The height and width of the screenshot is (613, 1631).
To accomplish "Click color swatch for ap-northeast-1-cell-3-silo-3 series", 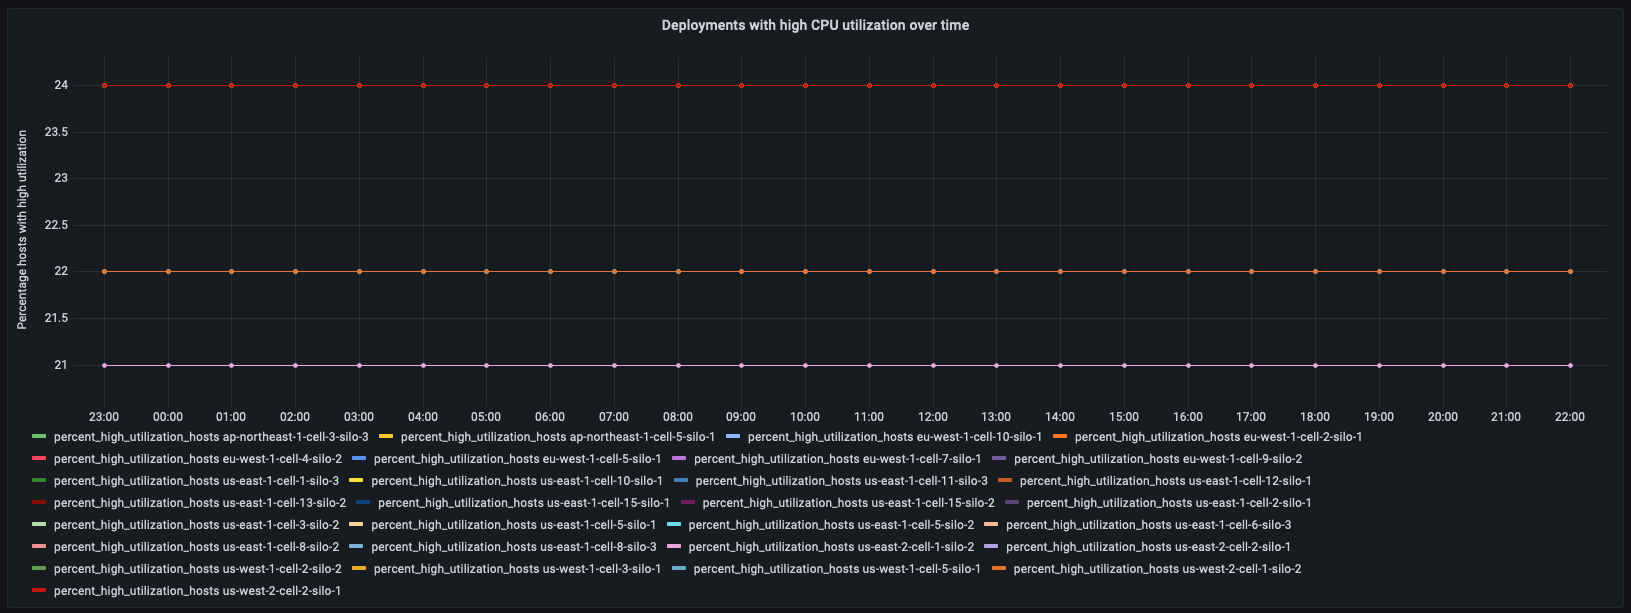I will [x=39, y=437].
